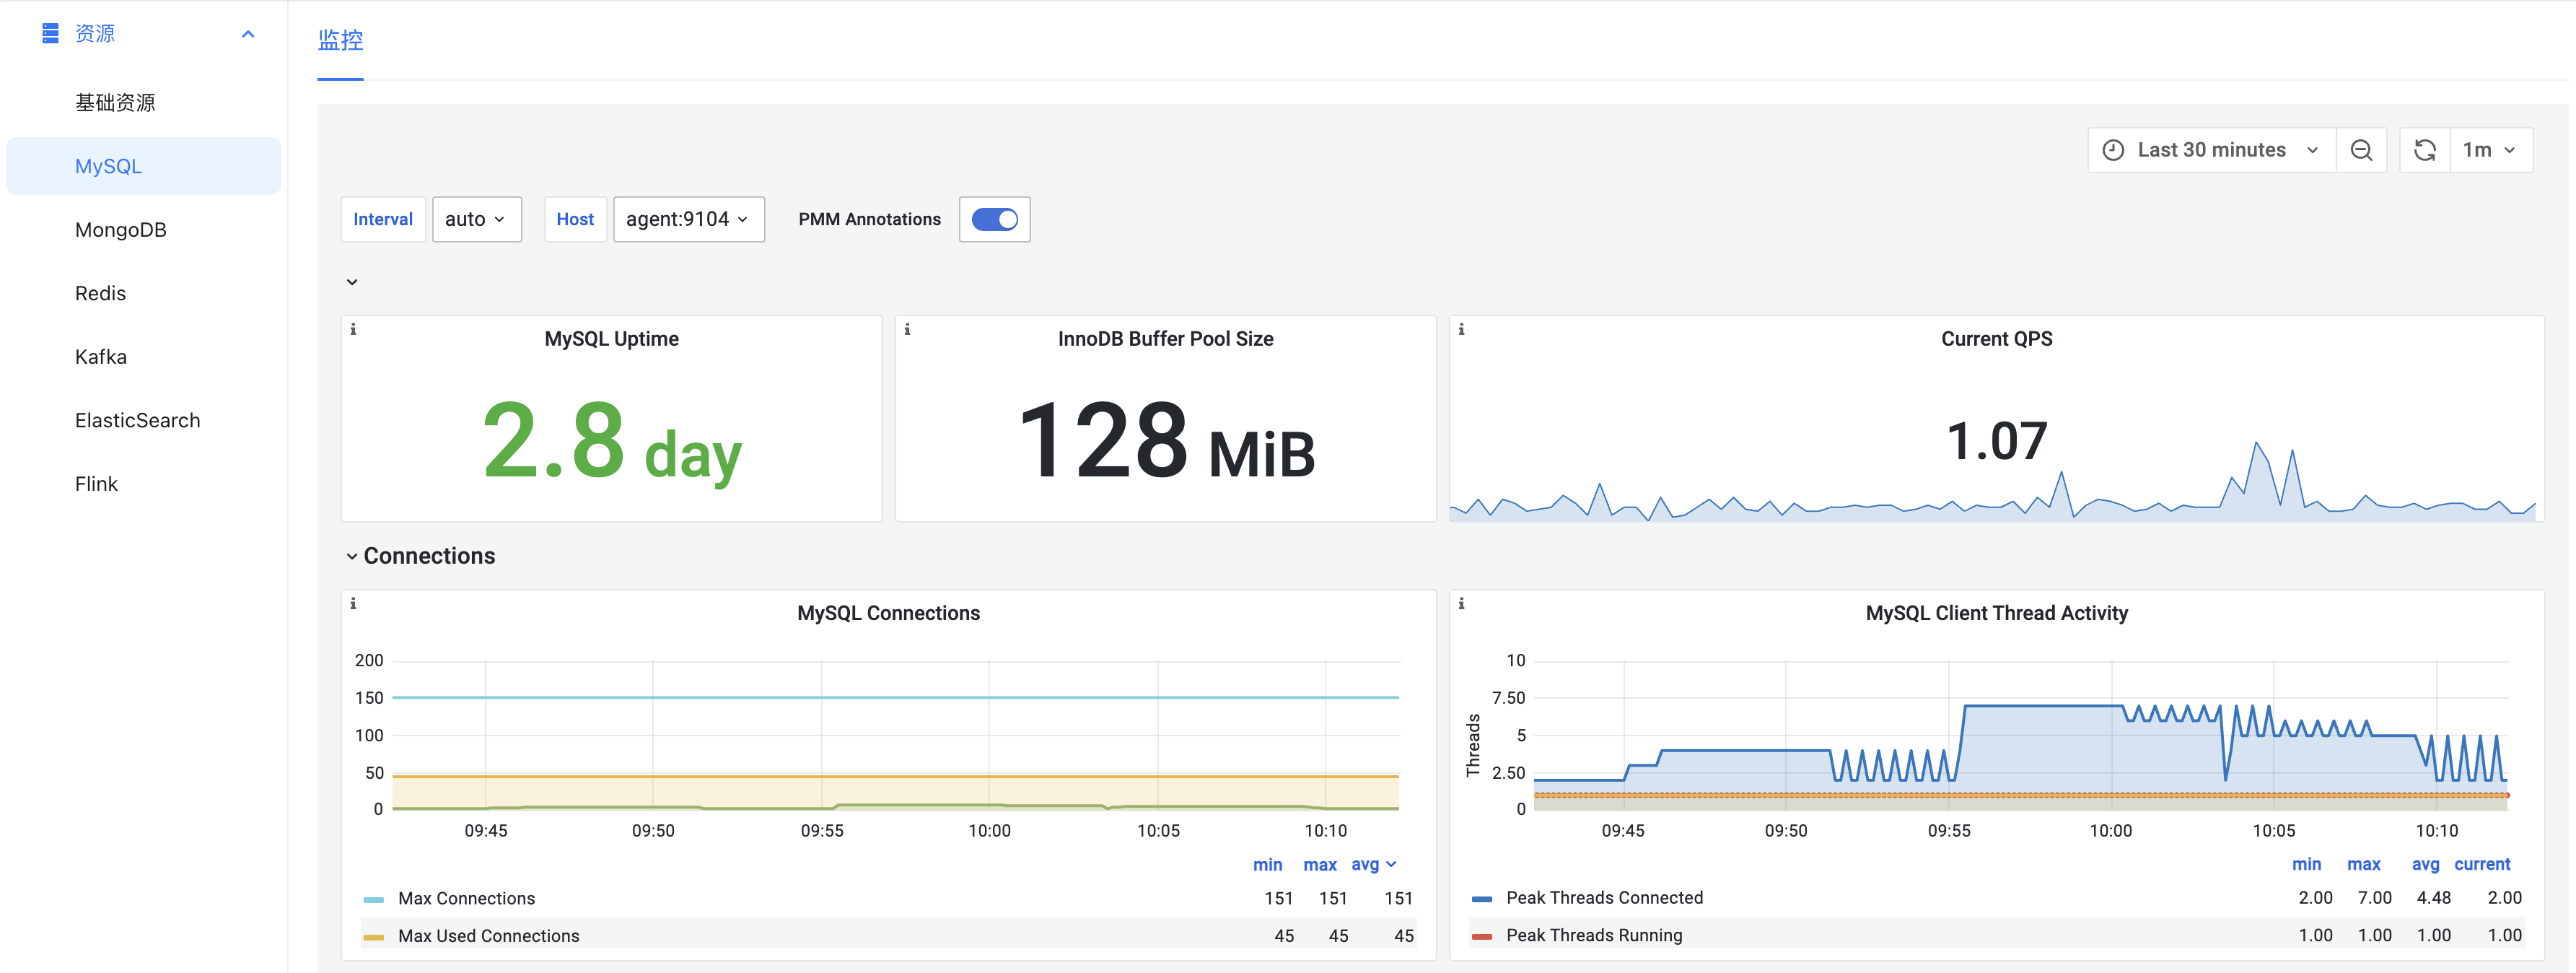Screen dimensions: 2576x973
Task: Show info for MySQL Connections panel
Action: click(353, 603)
